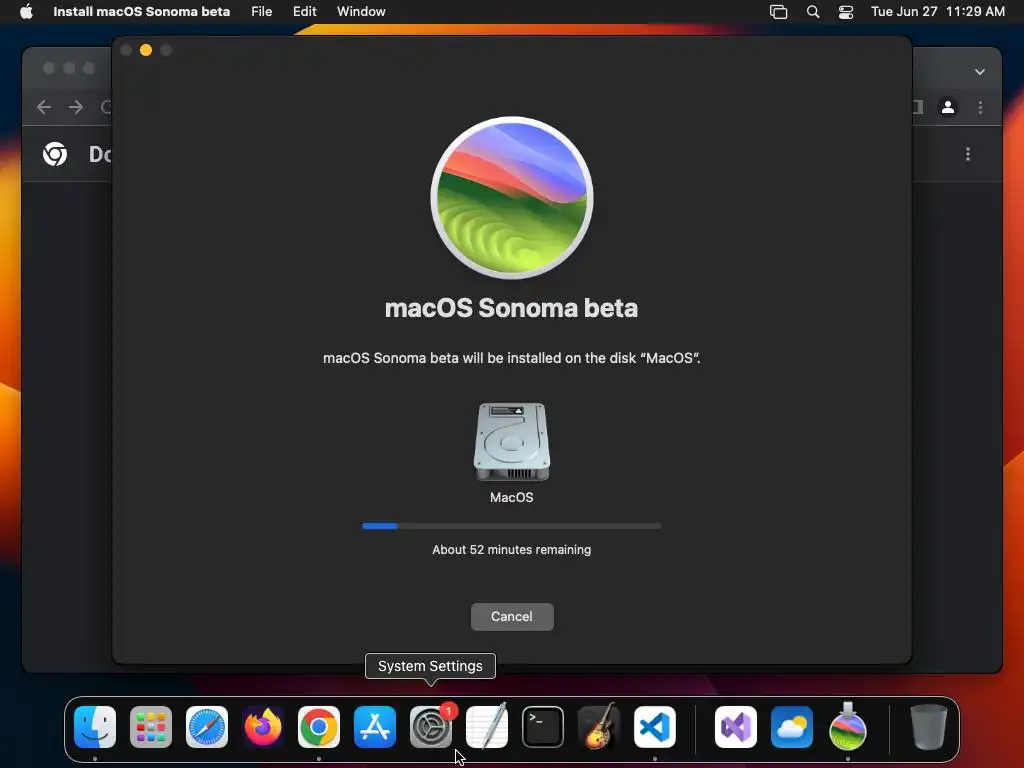Click the date and time in menu bar
Image resolution: width=1024 pixels, height=768 pixels.
click(938, 11)
